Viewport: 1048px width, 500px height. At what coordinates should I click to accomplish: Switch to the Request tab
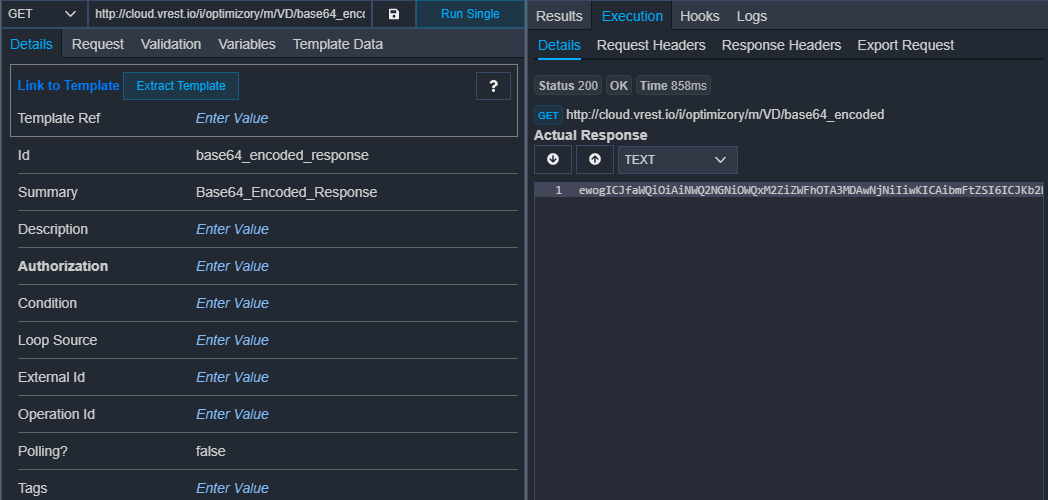coord(98,44)
